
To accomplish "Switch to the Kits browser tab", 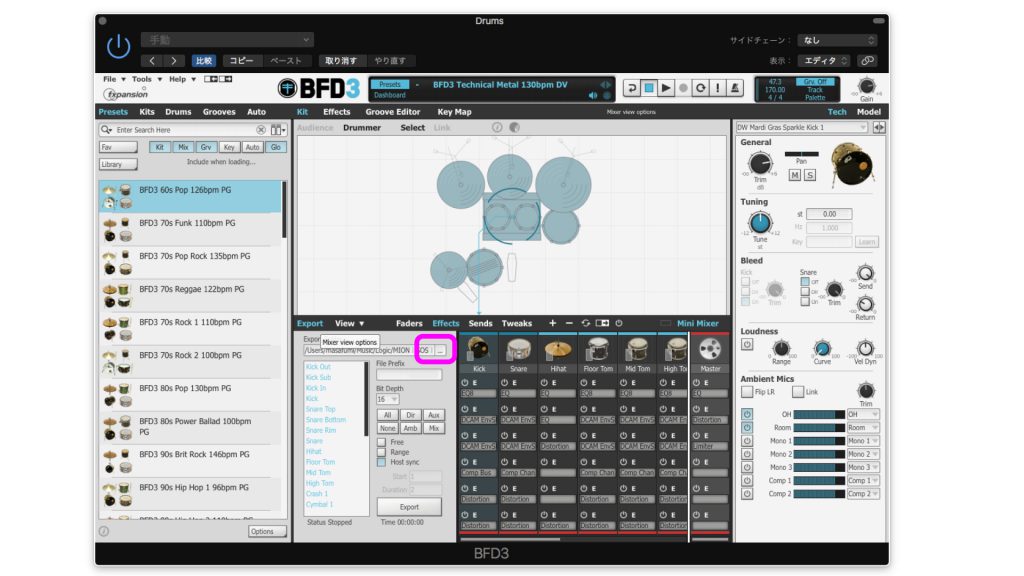I will (x=147, y=112).
